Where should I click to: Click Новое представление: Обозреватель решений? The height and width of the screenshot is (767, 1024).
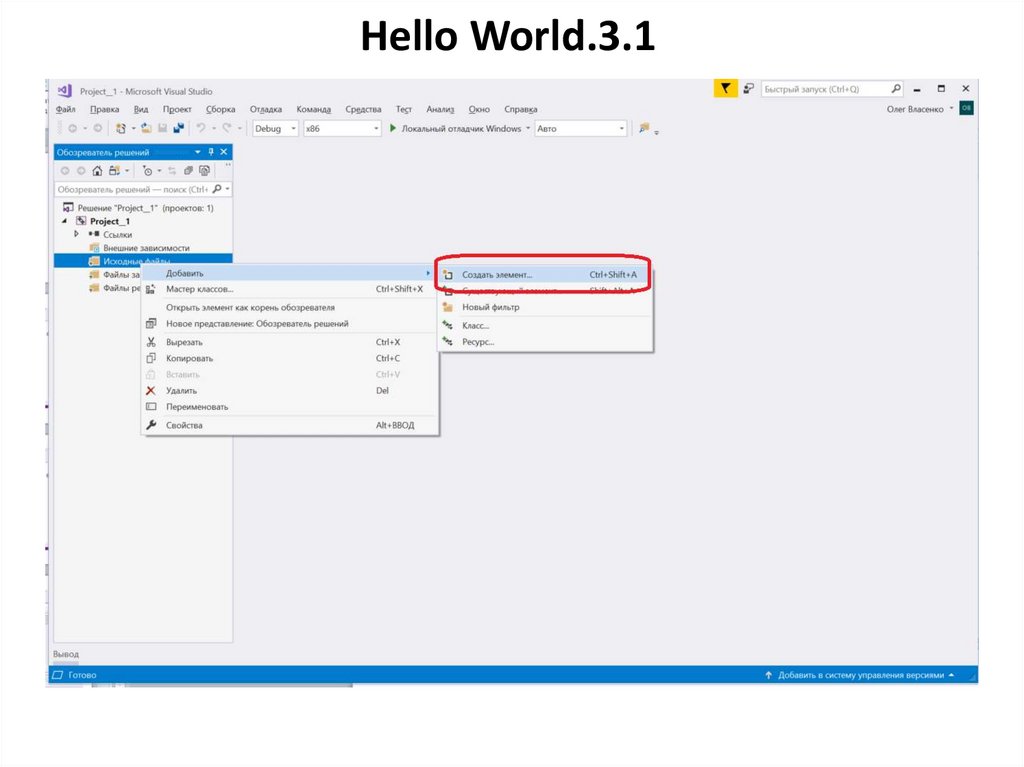(290, 323)
